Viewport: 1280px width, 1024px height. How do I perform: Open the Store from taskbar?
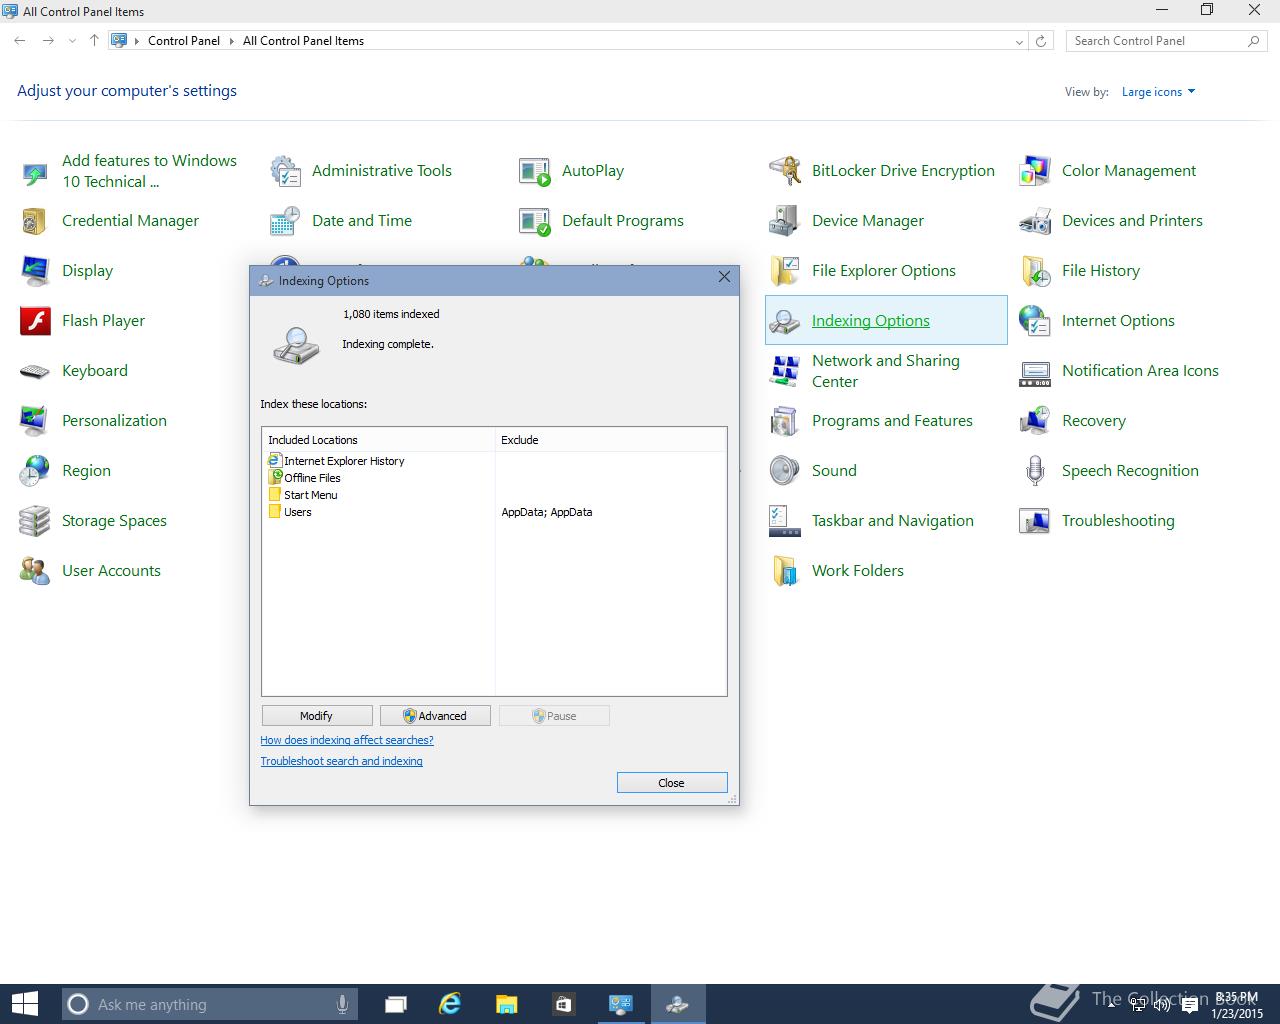(563, 1004)
